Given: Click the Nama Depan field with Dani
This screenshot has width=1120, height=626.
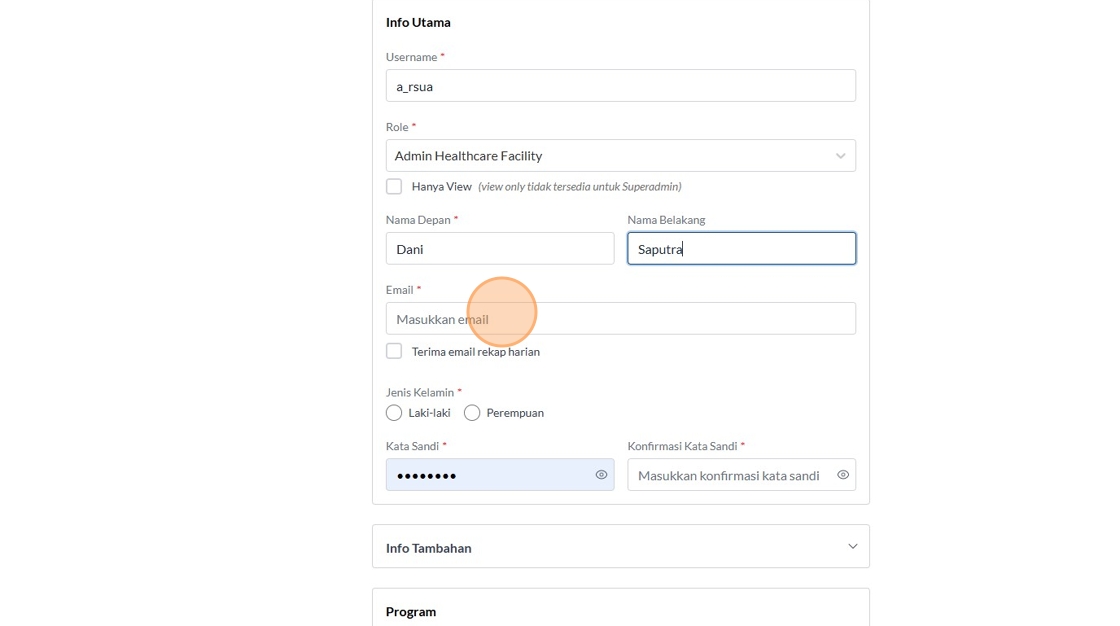Looking at the screenshot, I should click(x=500, y=249).
